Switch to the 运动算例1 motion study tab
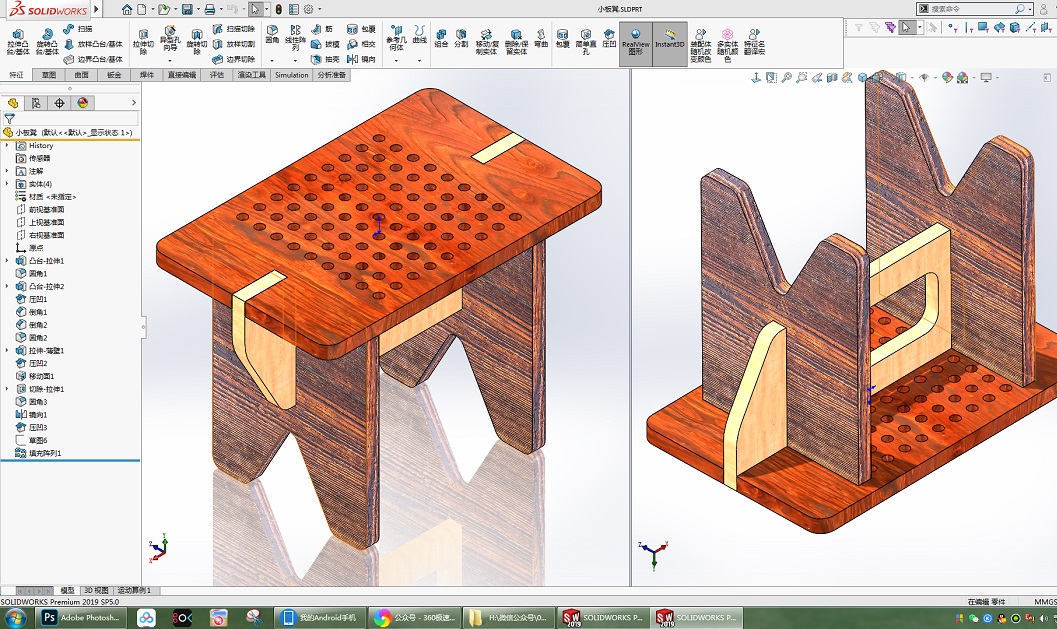The height and width of the screenshot is (629, 1057). click(134, 591)
